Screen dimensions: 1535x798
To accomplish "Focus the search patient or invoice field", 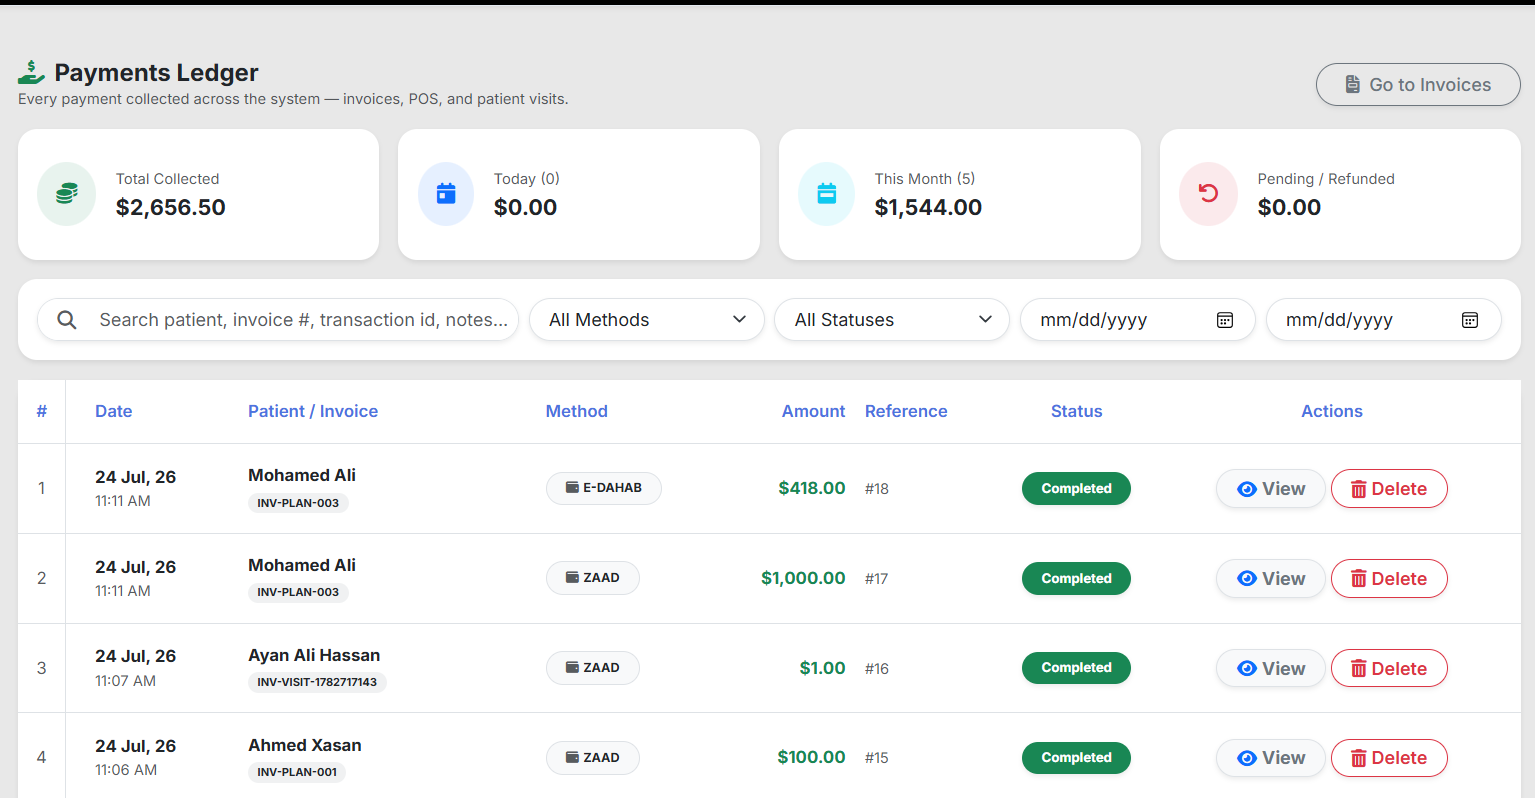I will (x=278, y=320).
